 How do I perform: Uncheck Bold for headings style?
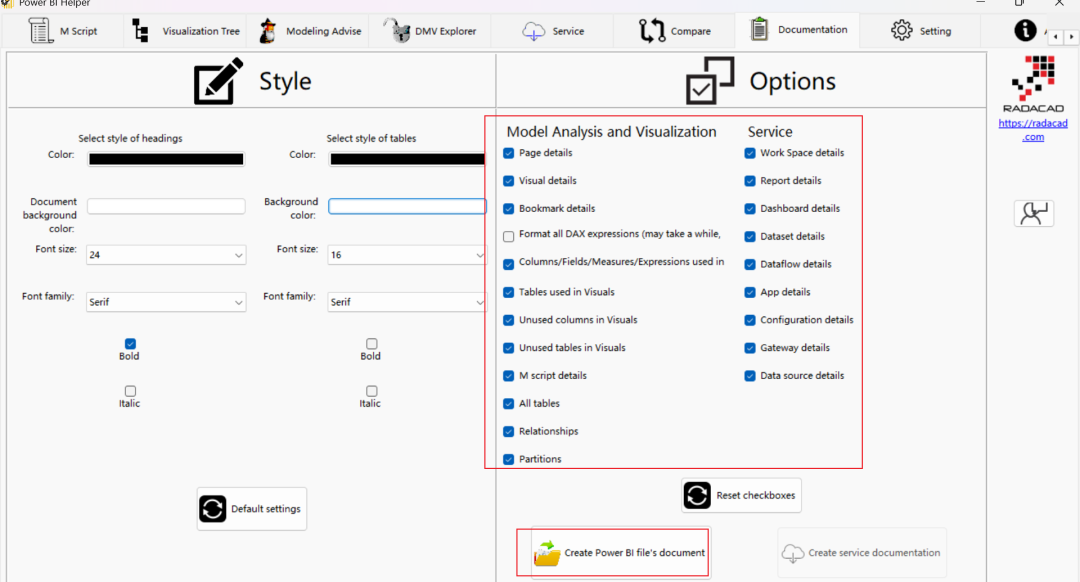[x=130, y=344]
